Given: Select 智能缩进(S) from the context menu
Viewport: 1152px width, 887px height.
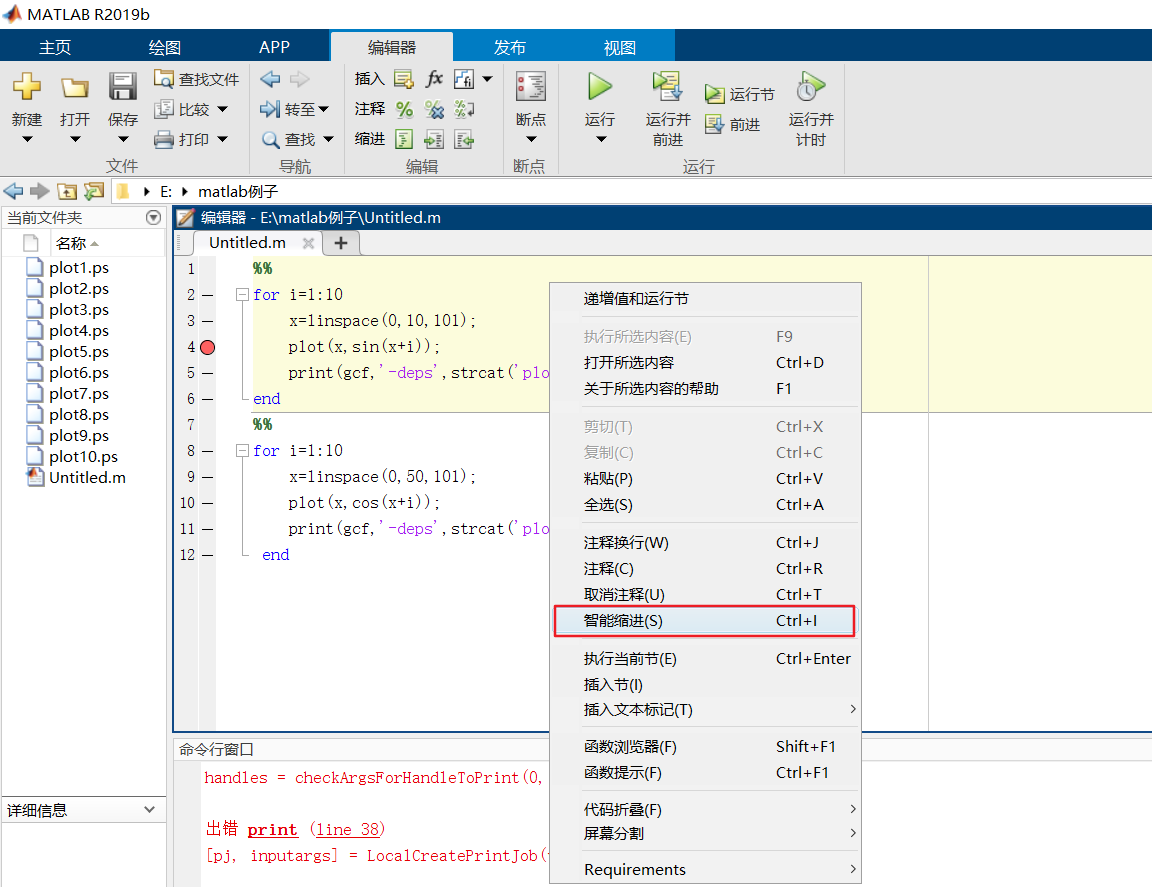Looking at the screenshot, I should [x=705, y=621].
